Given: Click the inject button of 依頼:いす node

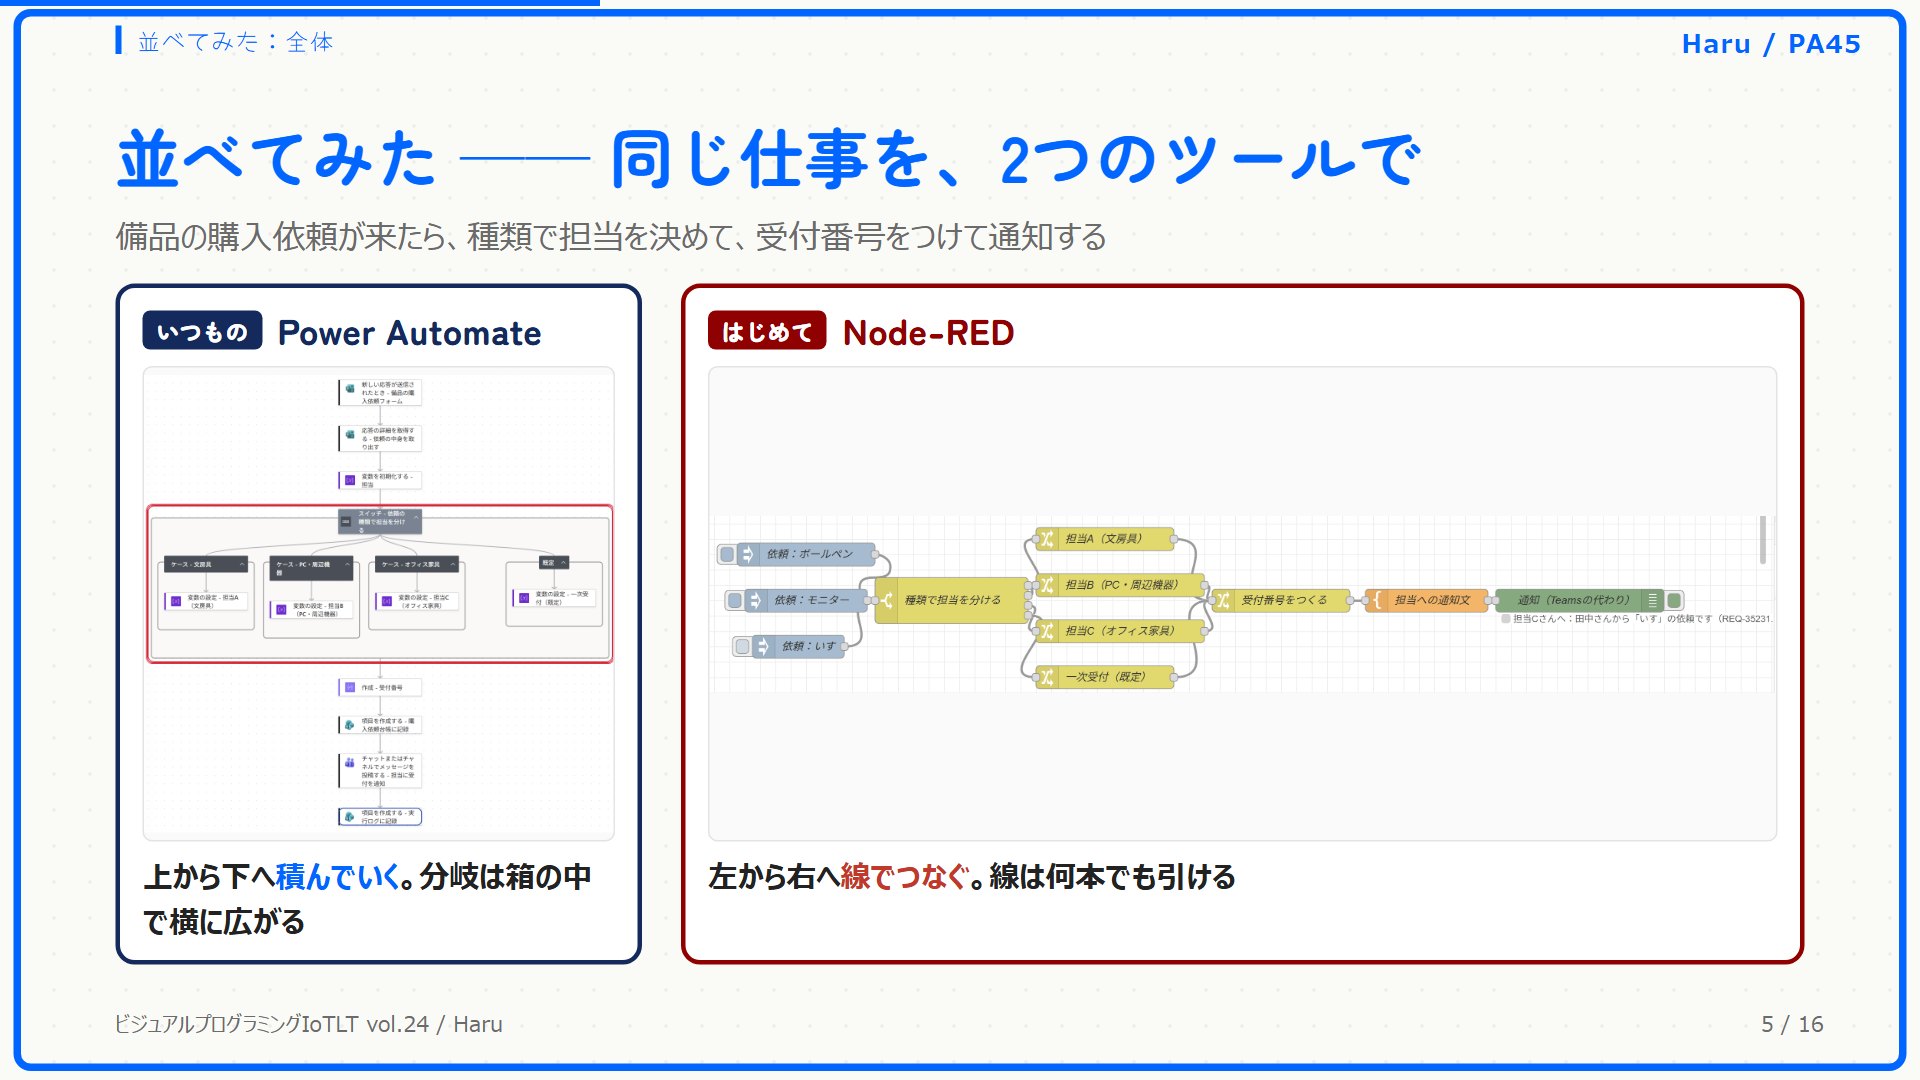Looking at the screenshot, I should (742, 646).
